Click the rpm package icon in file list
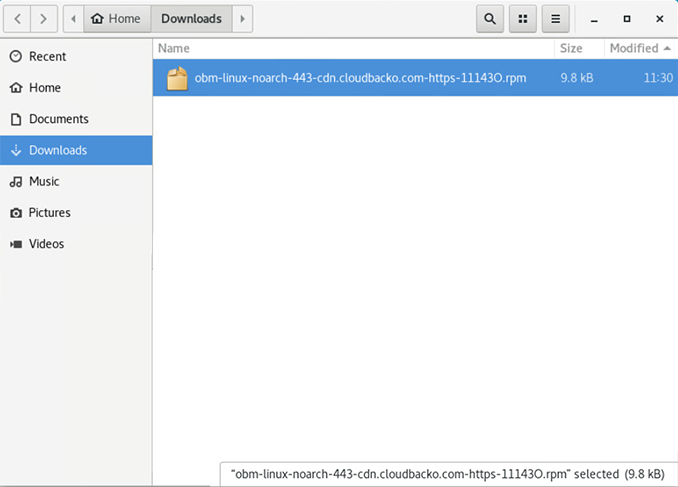The image size is (678, 487). click(177, 78)
